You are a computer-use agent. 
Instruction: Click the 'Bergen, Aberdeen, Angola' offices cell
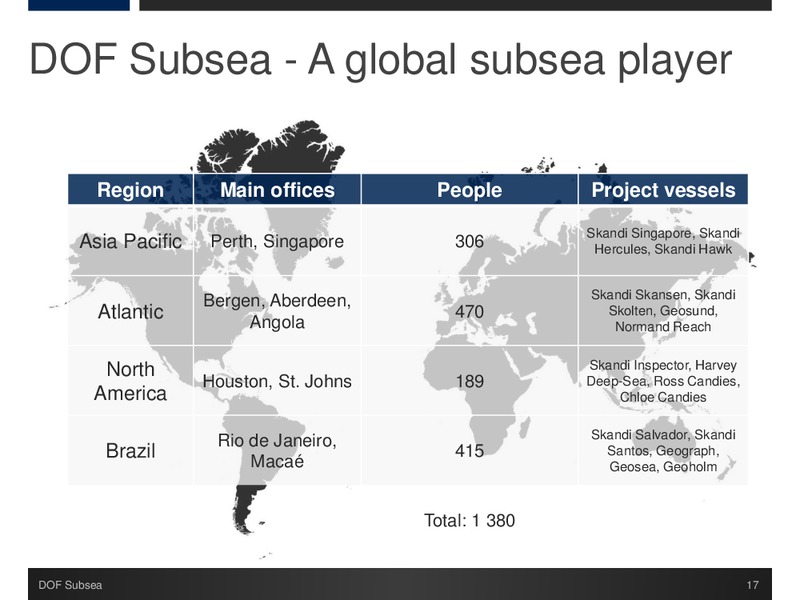click(x=277, y=311)
